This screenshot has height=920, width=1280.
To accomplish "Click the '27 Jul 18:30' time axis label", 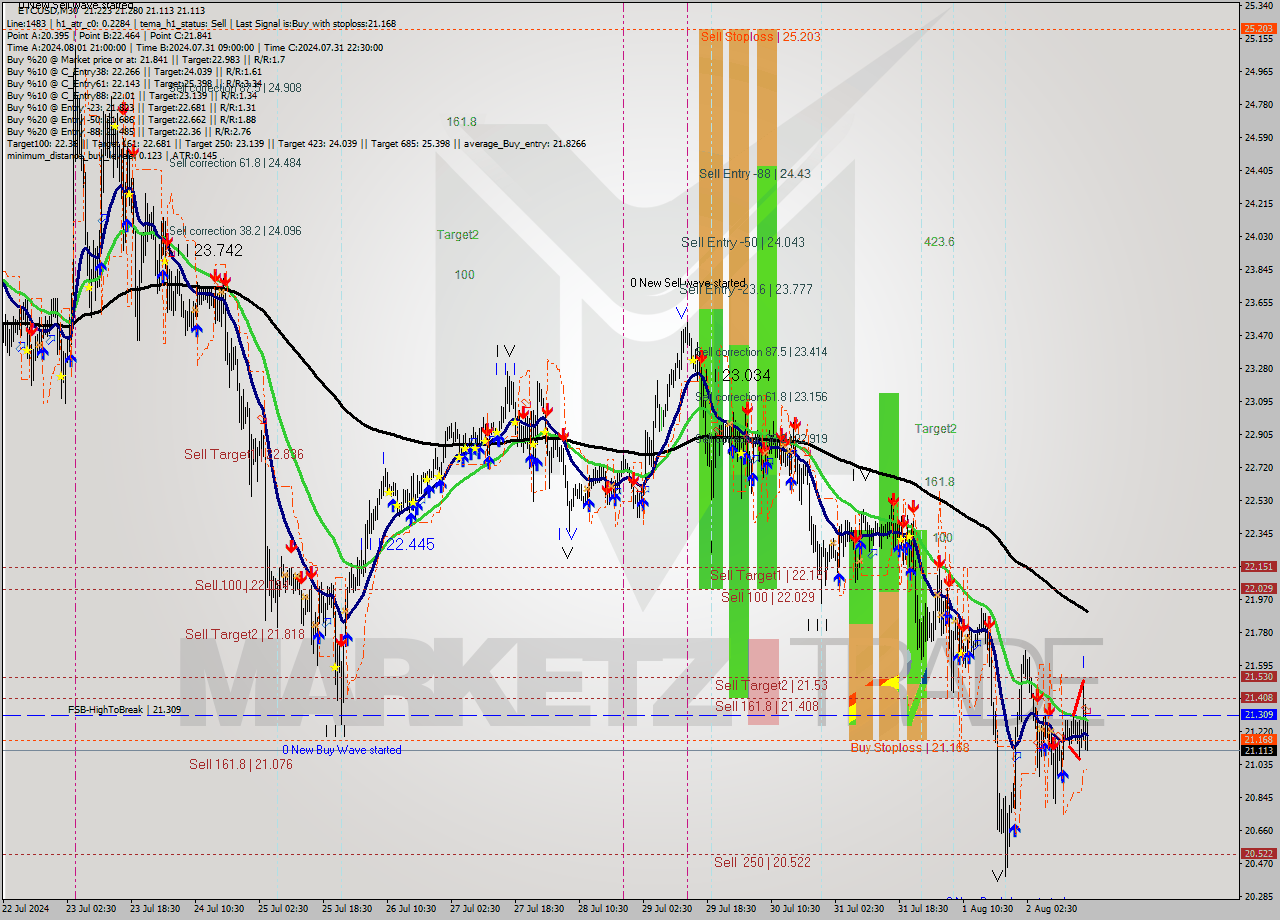I will [x=538, y=909].
